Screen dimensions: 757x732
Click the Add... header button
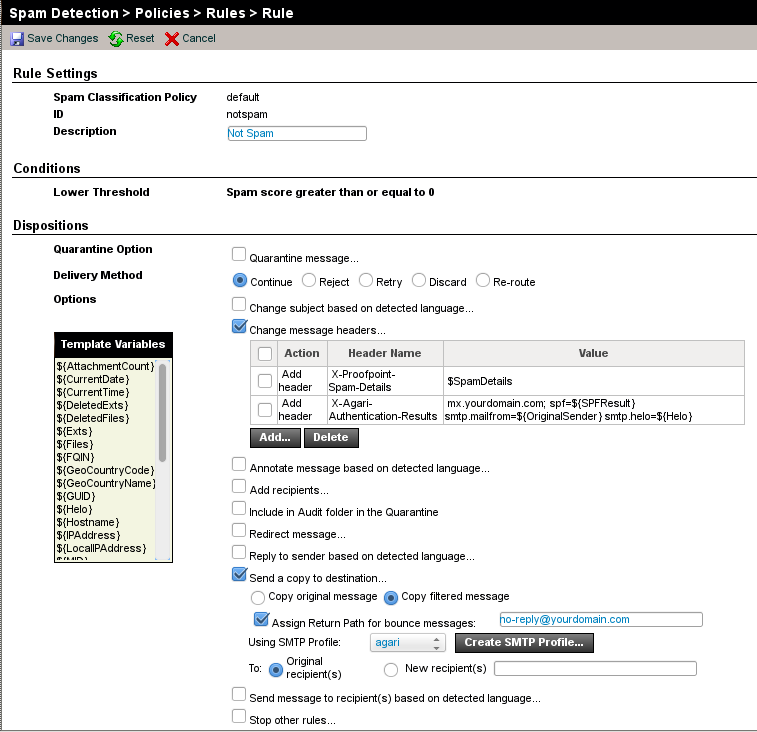point(275,437)
